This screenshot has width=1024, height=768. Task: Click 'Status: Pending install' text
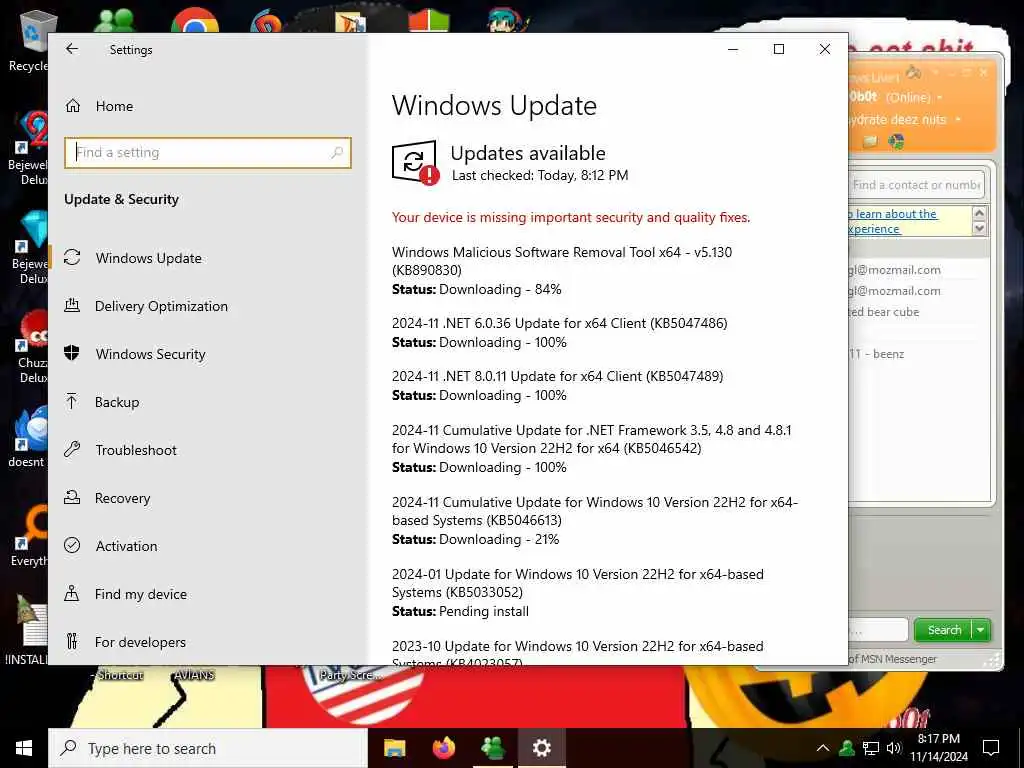tap(460, 611)
